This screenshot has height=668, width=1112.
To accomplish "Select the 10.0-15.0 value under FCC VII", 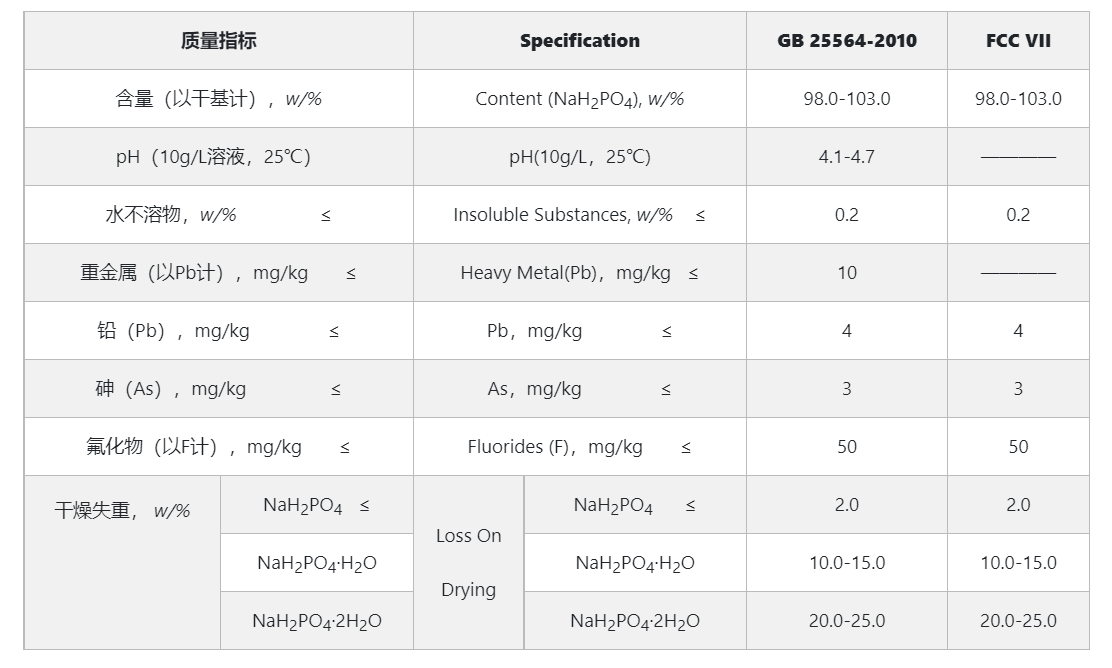I will (x=1018, y=563).
